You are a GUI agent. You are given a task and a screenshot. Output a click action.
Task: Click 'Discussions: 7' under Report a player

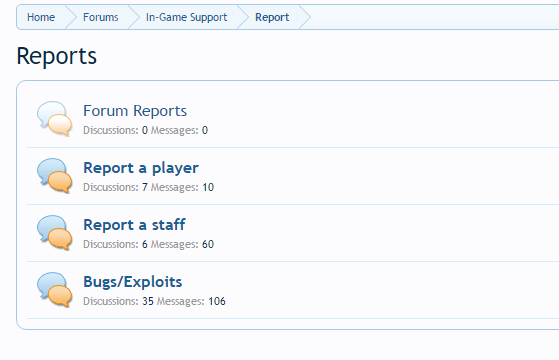(x=115, y=187)
